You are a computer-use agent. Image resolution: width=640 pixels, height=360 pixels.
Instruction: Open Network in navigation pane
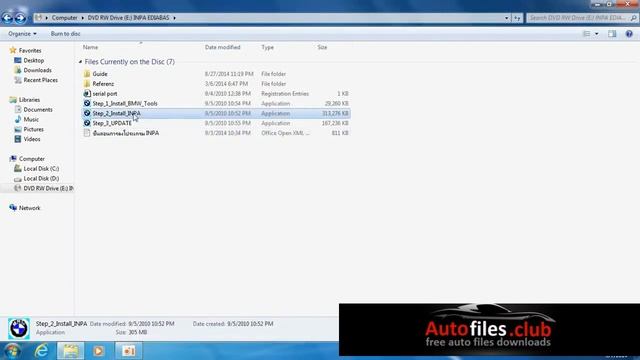(29, 208)
